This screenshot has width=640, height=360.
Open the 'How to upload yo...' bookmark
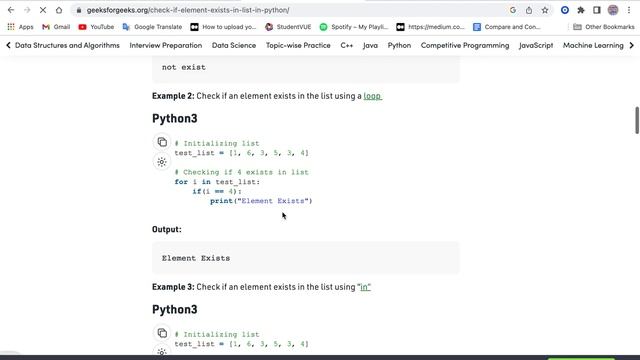pos(223,27)
